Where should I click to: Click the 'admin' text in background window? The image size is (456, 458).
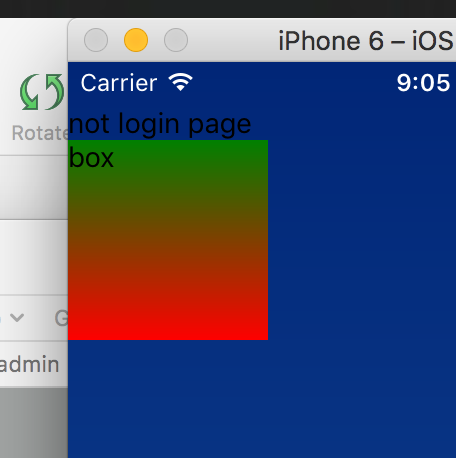click(29, 364)
